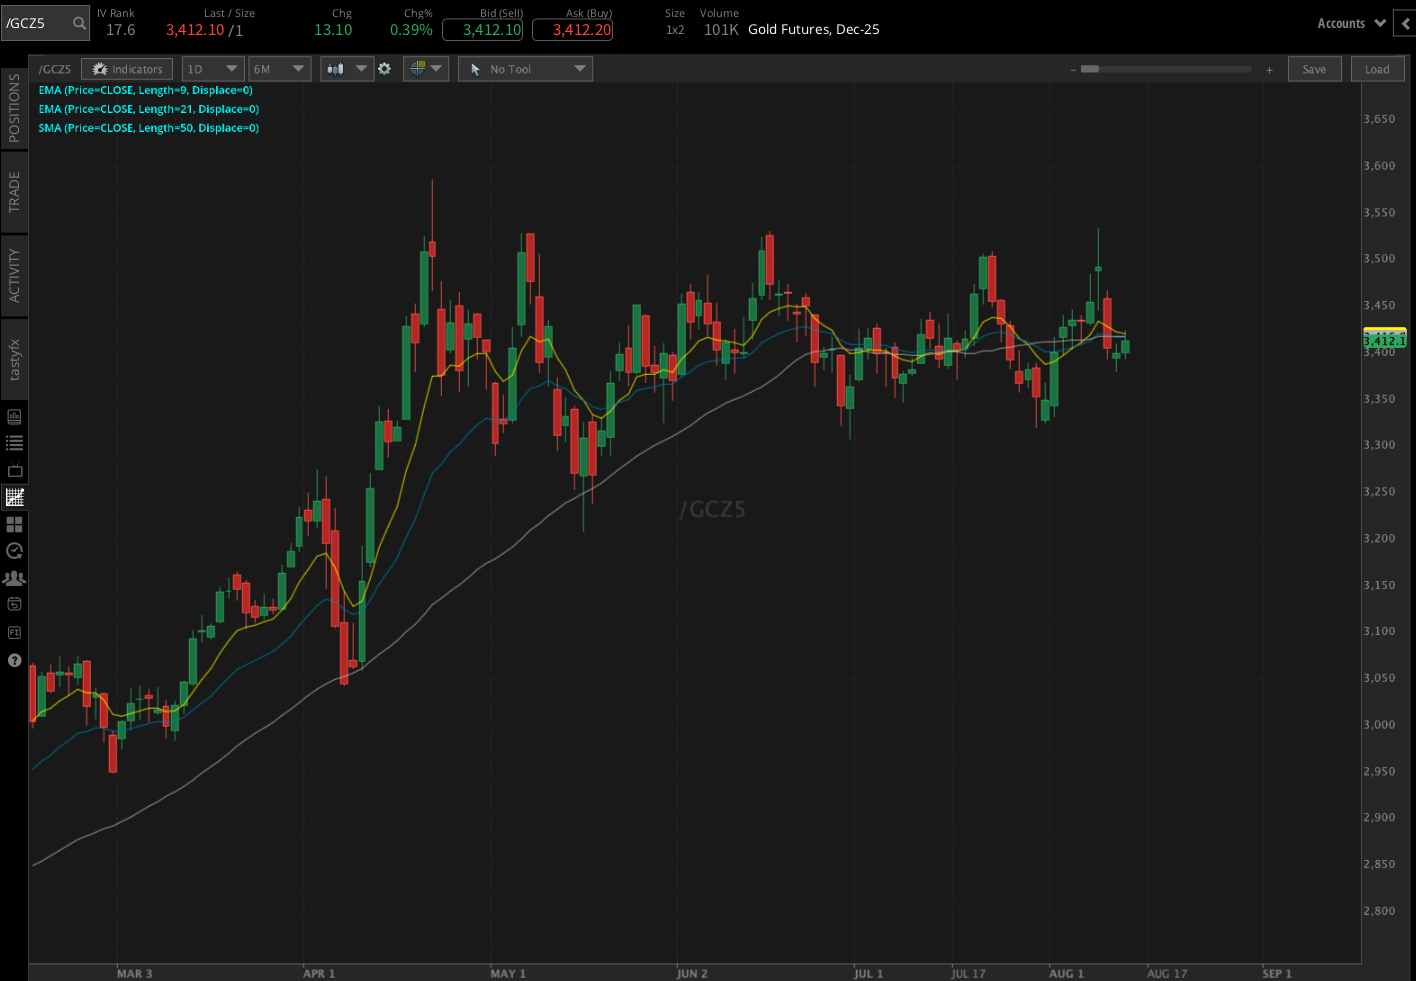Open the help question mark icon
Image resolution: width=1416 pixels, height=981 pixels.
coord(14,660)
